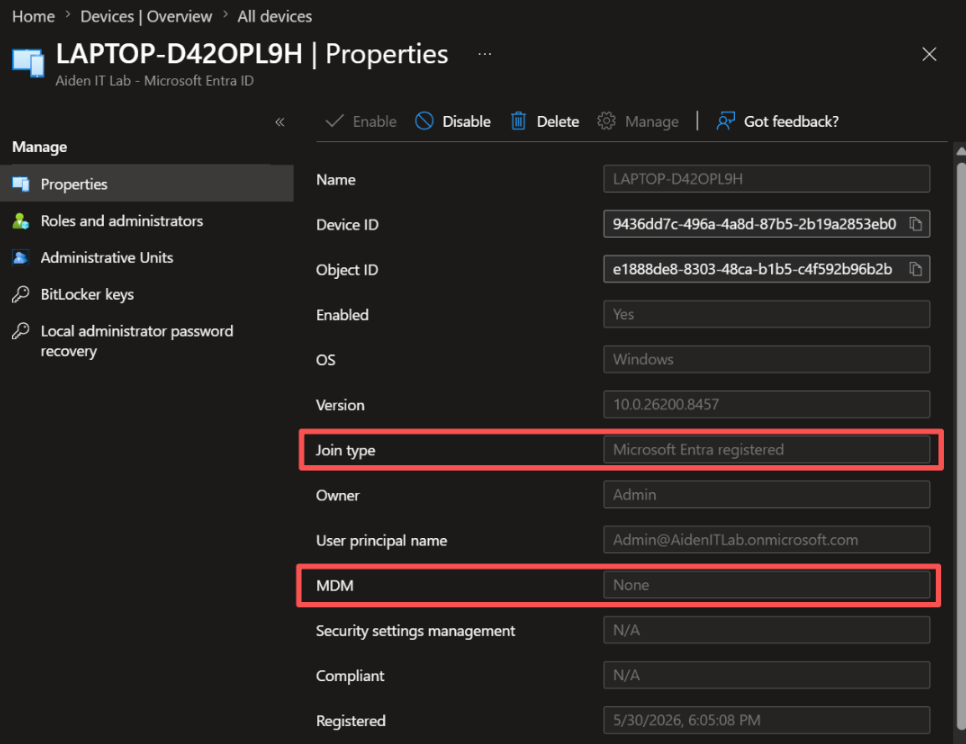
Task: Copy the Object ID to clipboard
Action: [x=915, y=269]
